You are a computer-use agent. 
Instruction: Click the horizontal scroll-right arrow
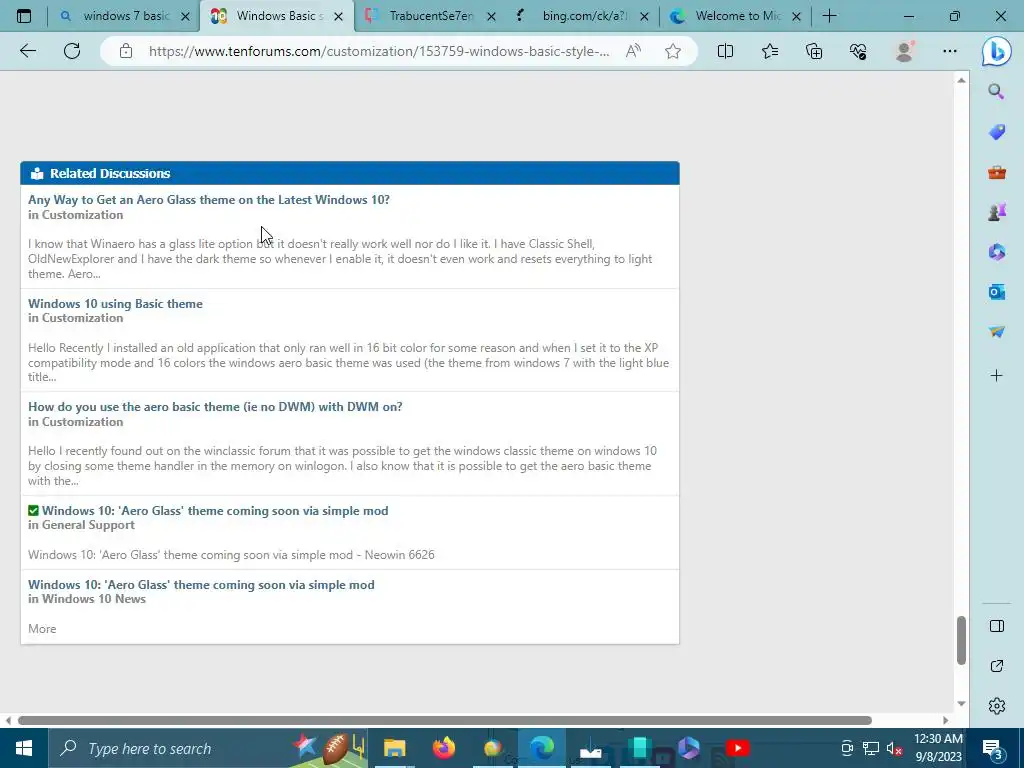(x=945, y=720)
